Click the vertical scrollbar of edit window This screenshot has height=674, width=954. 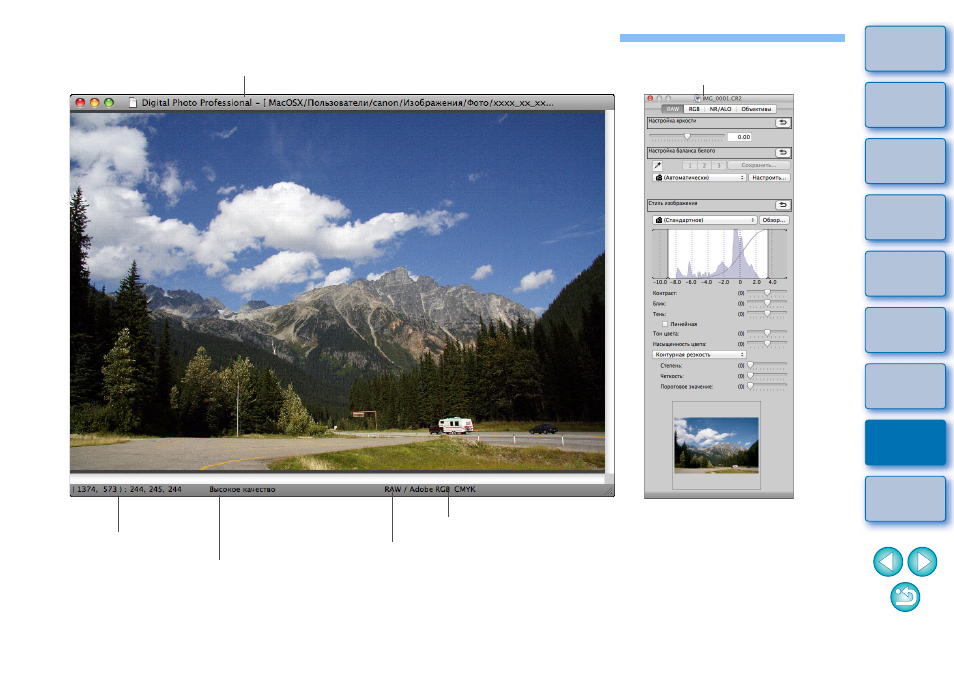click(610, 291)
